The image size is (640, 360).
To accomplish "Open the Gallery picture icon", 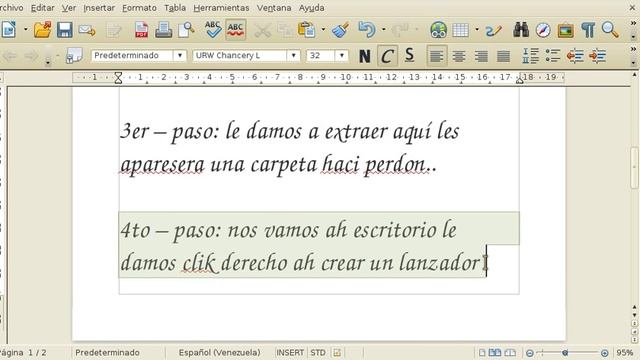I will point(565,30).
